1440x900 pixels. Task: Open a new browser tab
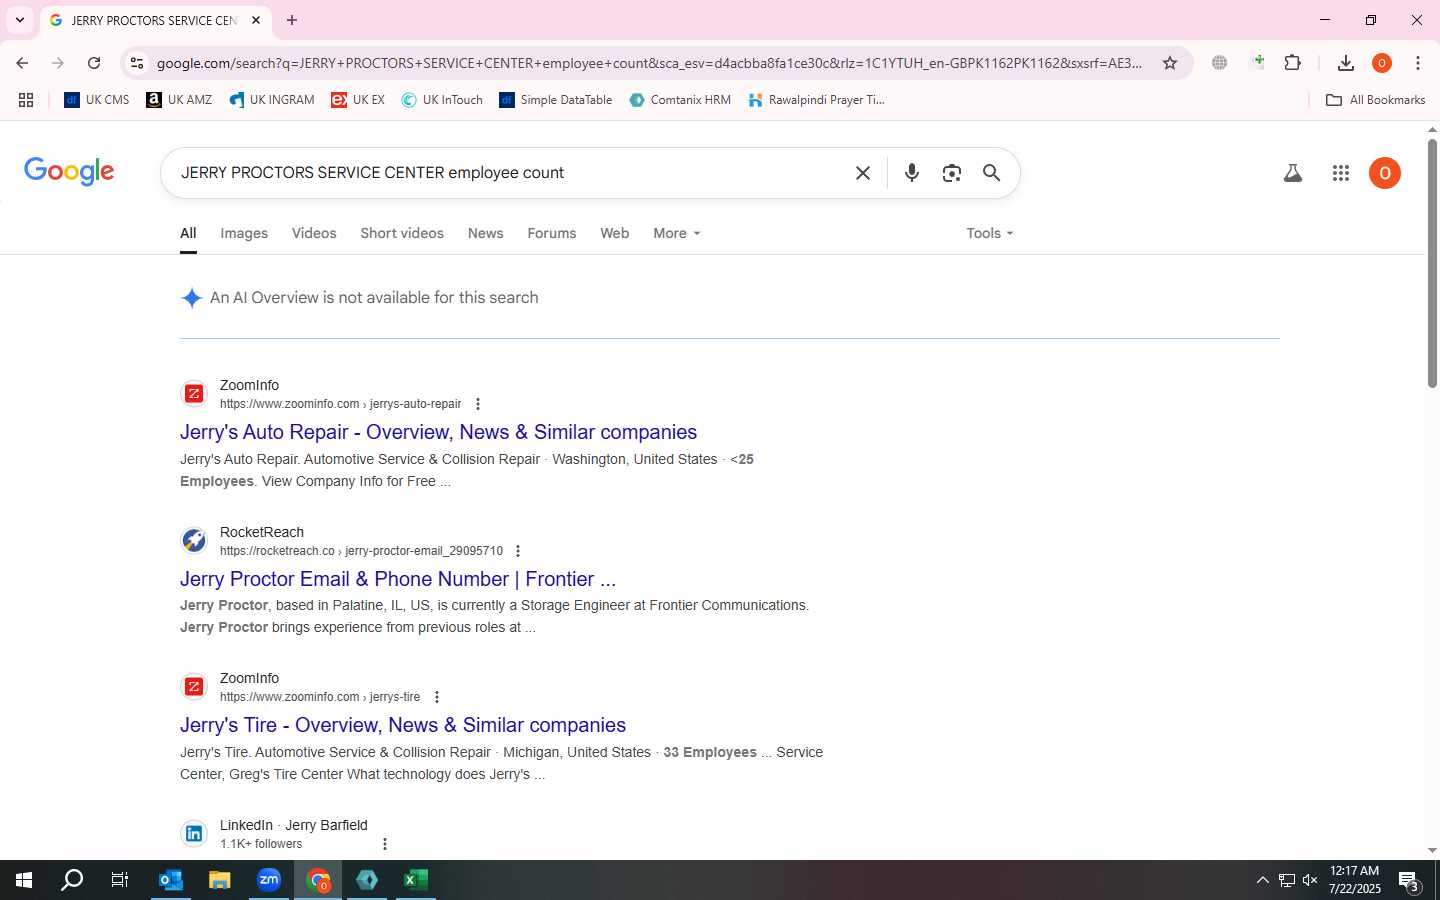coord(292,20)
